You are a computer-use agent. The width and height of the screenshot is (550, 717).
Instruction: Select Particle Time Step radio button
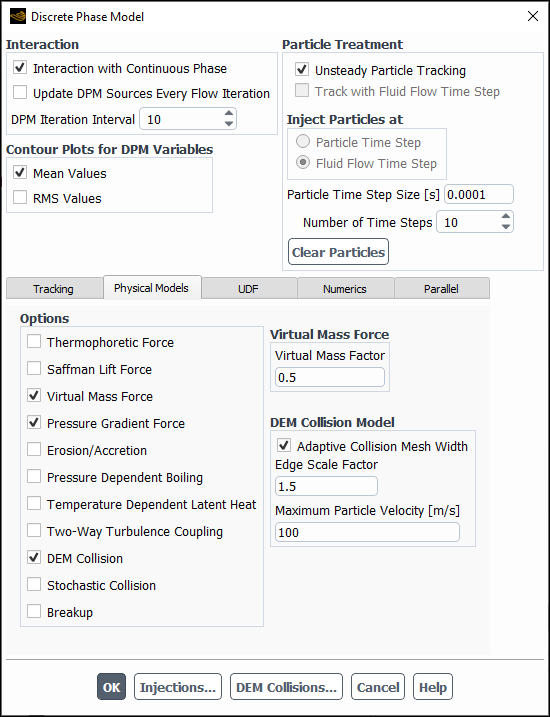[x=303, y=142]
